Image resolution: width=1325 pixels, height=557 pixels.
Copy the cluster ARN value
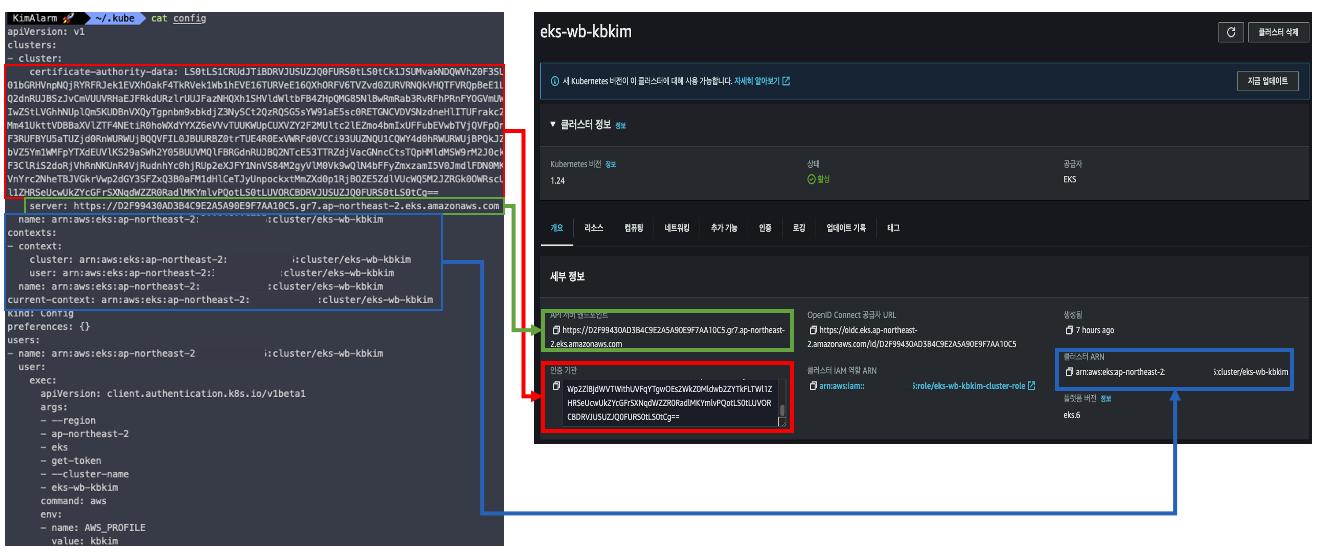[x=1069, y=372]
